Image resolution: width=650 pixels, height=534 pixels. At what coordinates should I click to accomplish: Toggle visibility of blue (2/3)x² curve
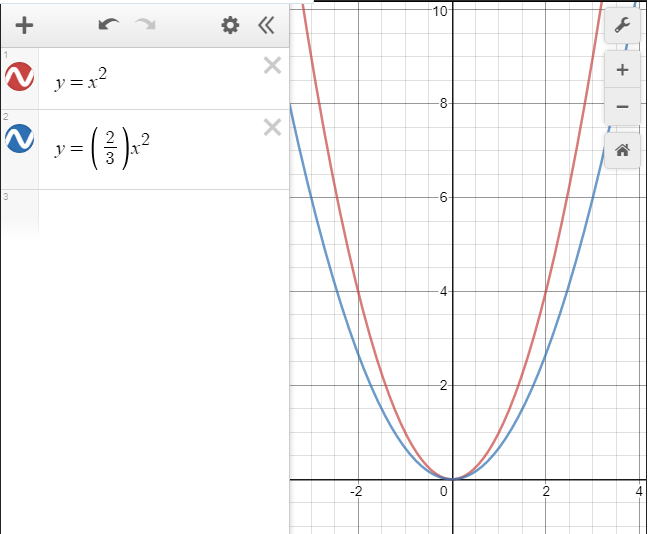(19, 138)
